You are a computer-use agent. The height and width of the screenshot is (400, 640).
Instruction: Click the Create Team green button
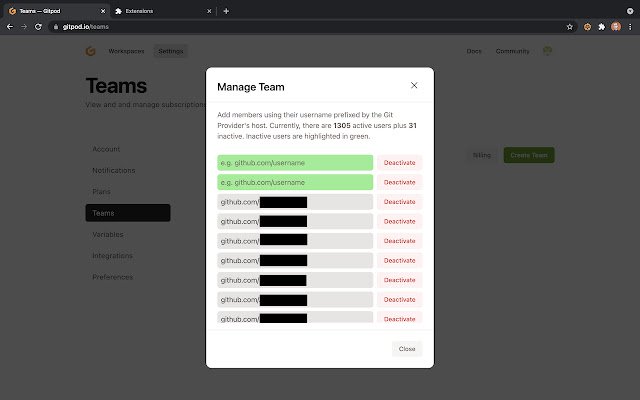click(x=529, y=155)
